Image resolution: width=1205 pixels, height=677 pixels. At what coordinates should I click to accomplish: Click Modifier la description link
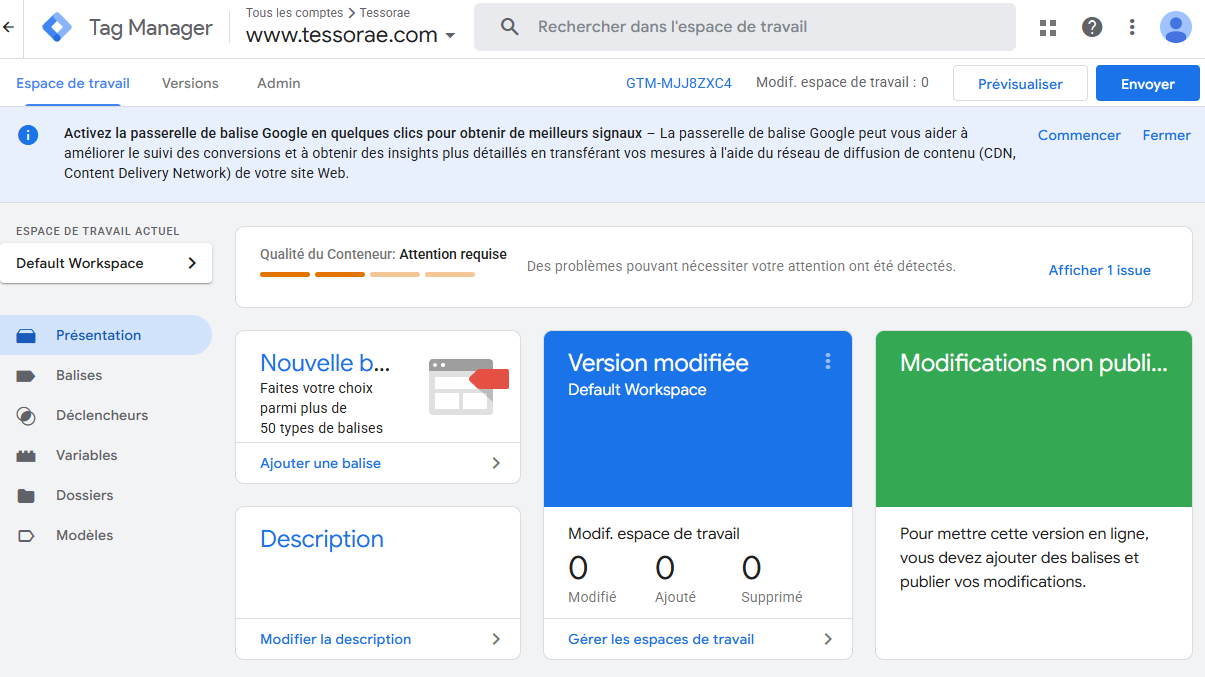pos(335,639)
